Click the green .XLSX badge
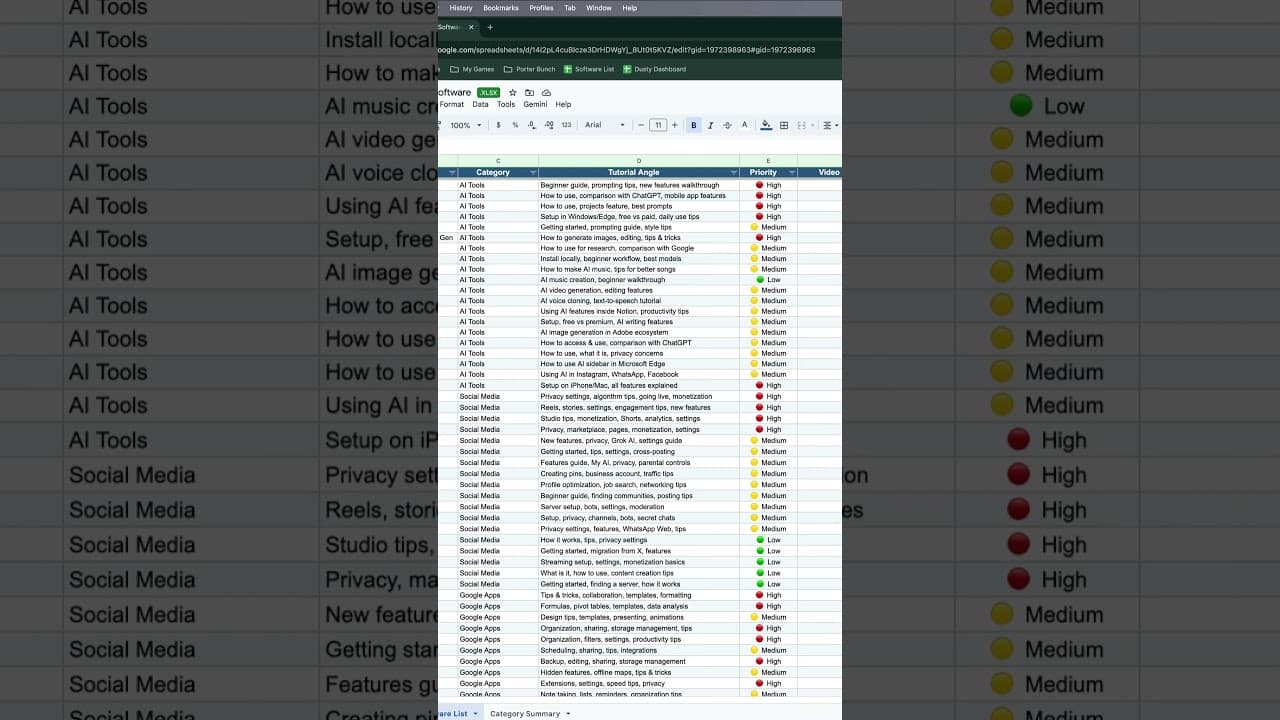 tap(488, 93)
